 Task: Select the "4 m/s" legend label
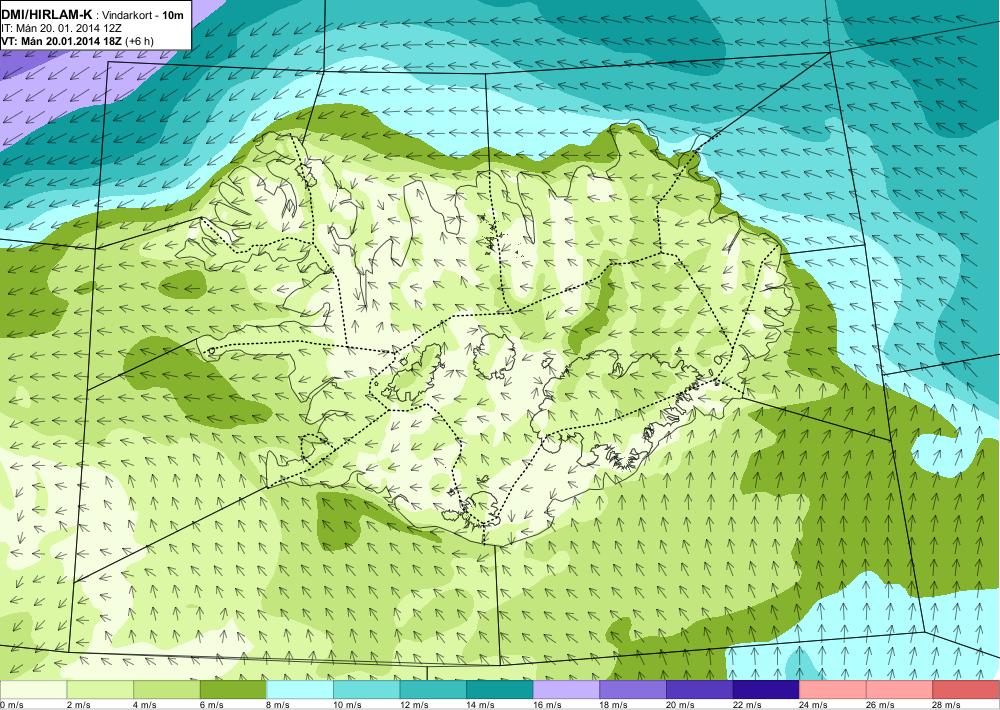pos(145,705)
